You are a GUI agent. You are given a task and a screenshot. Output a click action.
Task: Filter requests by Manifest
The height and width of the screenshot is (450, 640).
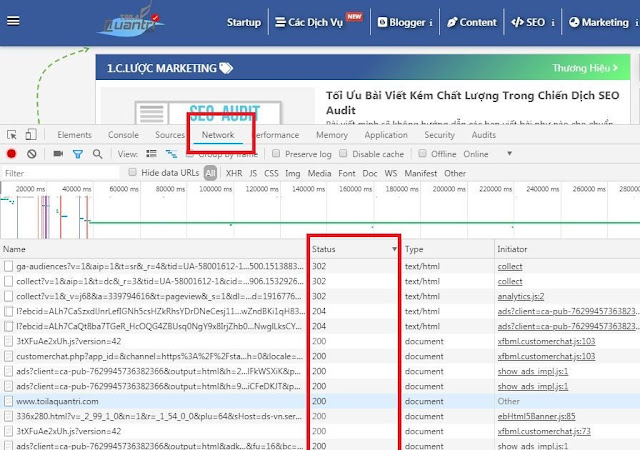(x=420, y=173)
